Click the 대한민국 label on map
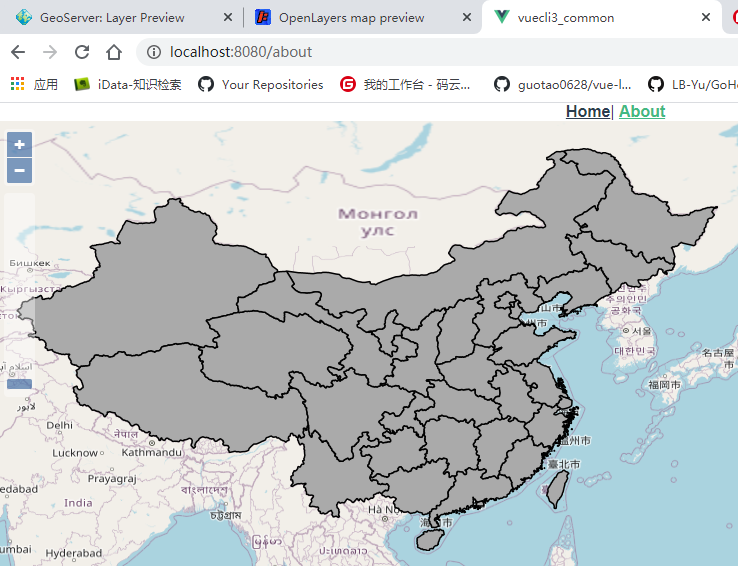The width and height of the screenshot is (738, 566). [x=635, y=351]
